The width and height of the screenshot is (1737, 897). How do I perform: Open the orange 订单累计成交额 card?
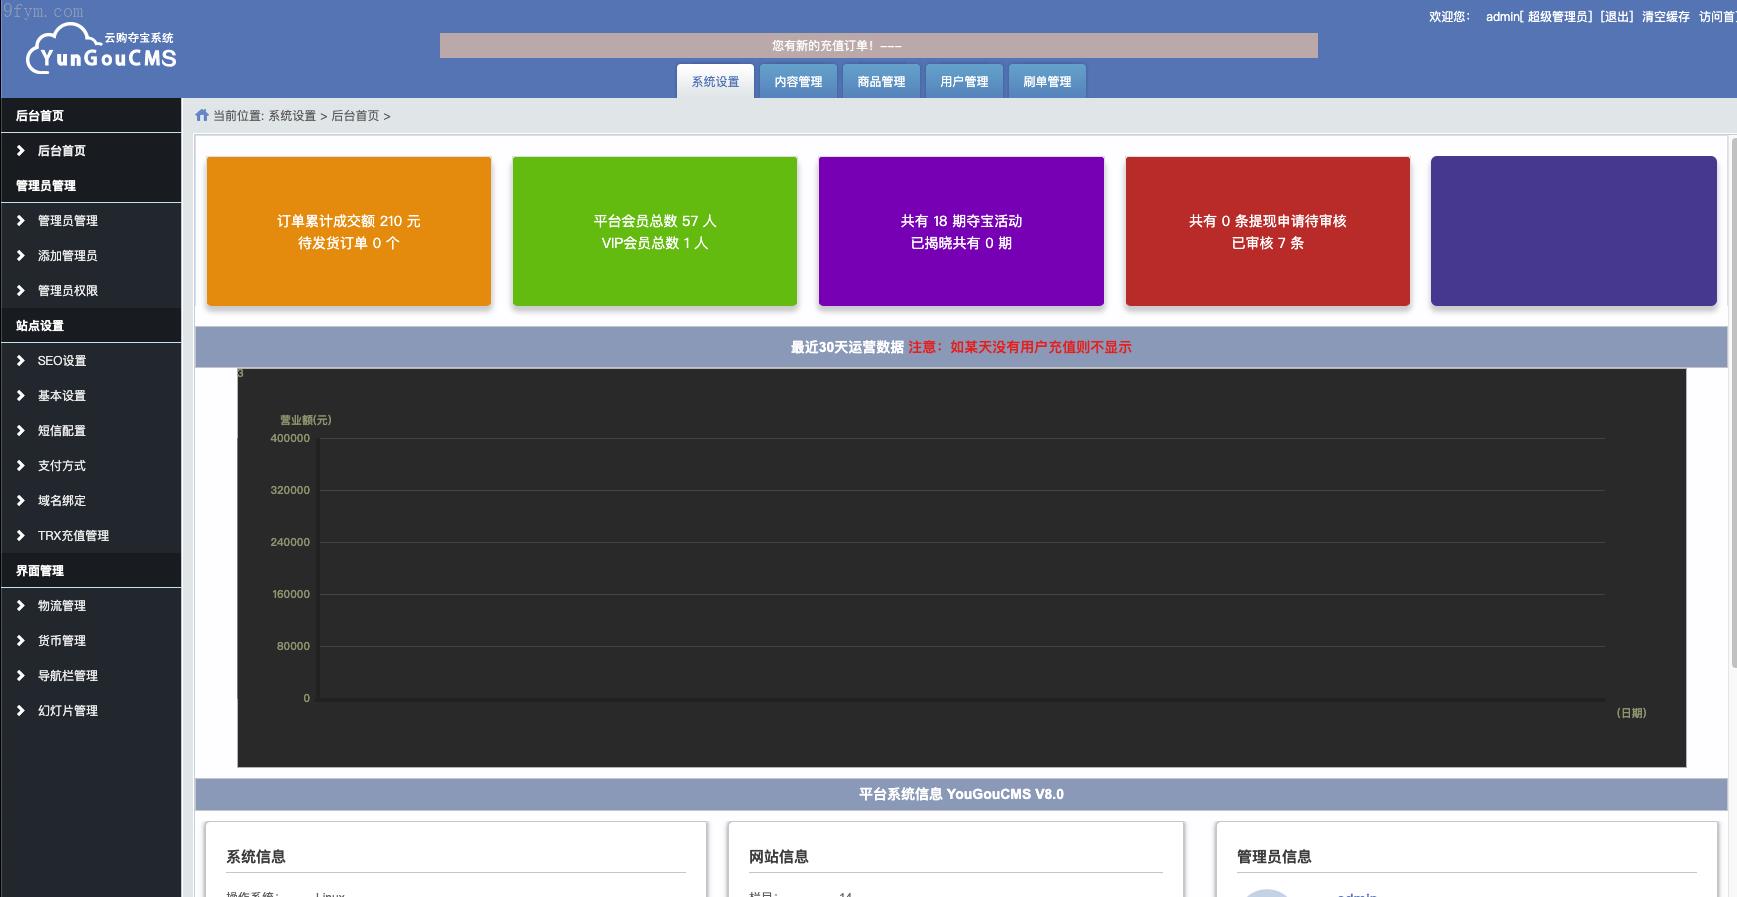tap(349, 231)
